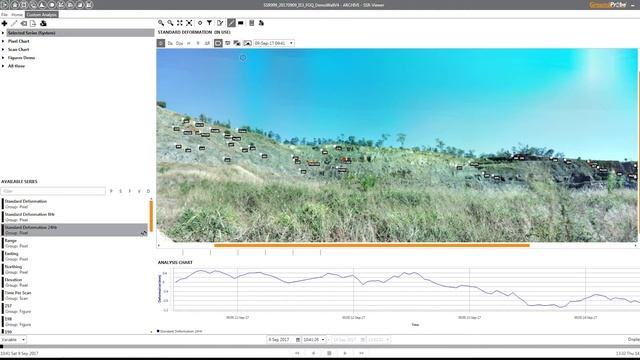The height and width of the screenshot is (360, 640).
Task: Toggle the S filter letter in Available Series
Action: click(x=120, y=191)
